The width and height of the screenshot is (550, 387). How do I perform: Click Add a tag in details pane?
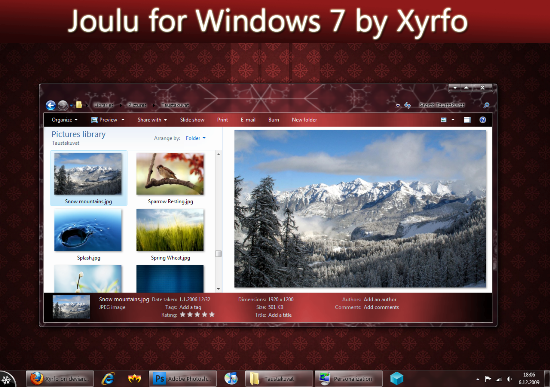pos(190,307)
